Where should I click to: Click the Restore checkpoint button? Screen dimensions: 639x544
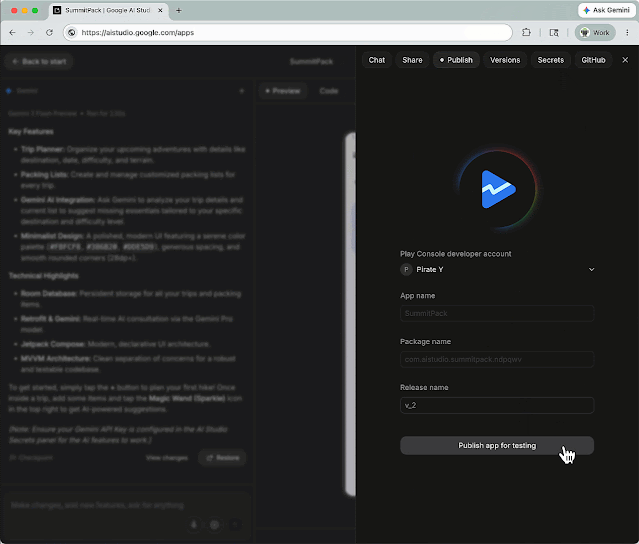point(223,458)
